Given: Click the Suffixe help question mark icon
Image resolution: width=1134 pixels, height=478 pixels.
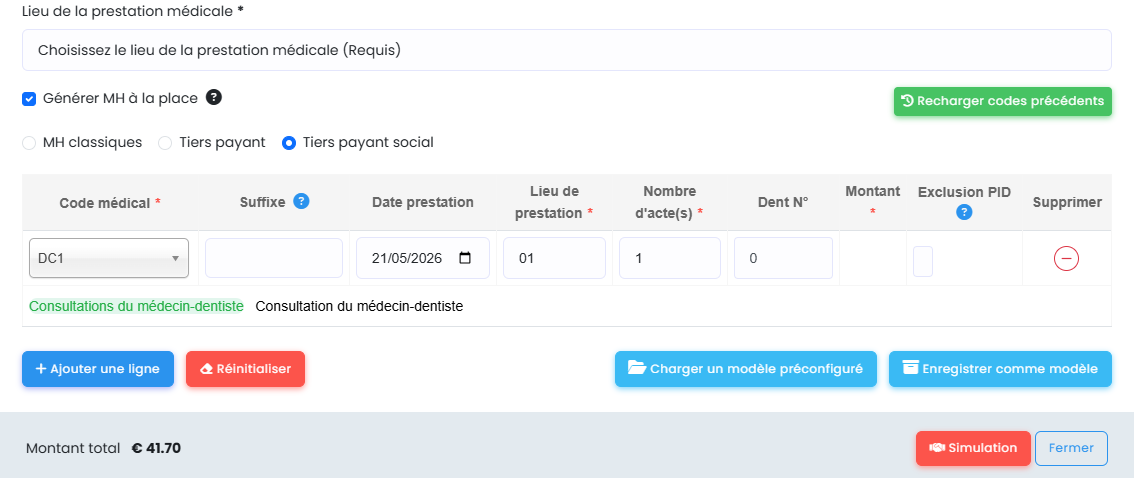Looking at the screenshot, I should 302,202.
